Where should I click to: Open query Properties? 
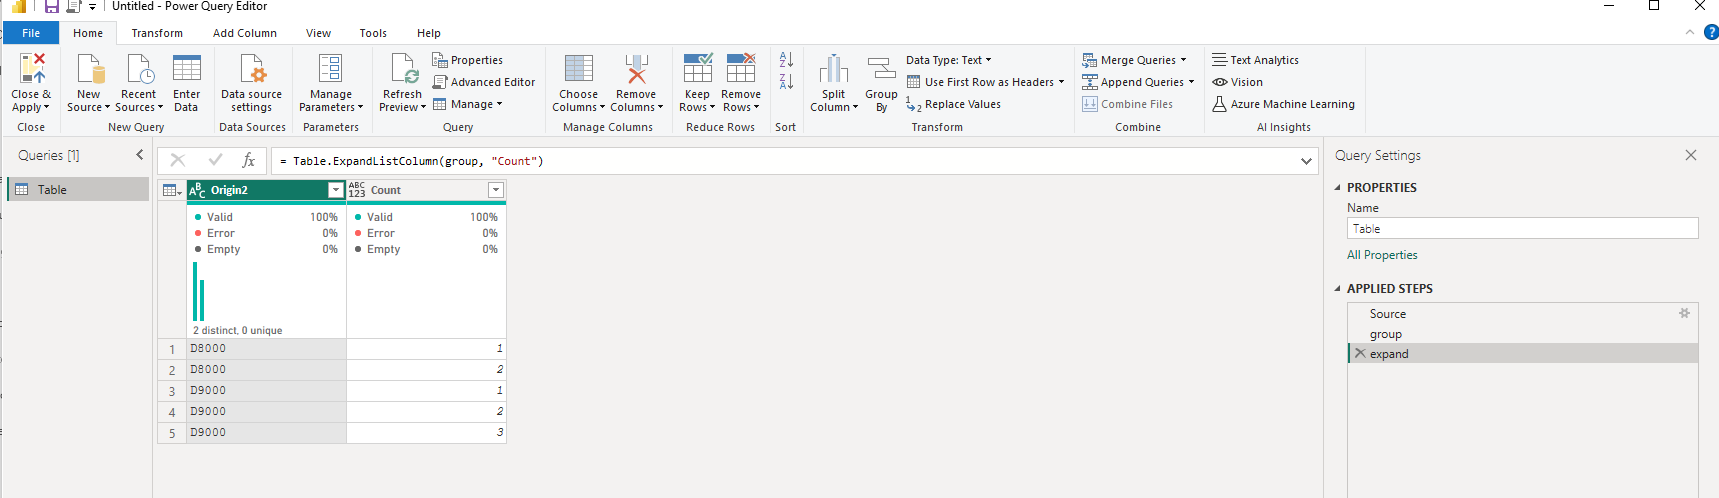point(468,60)
